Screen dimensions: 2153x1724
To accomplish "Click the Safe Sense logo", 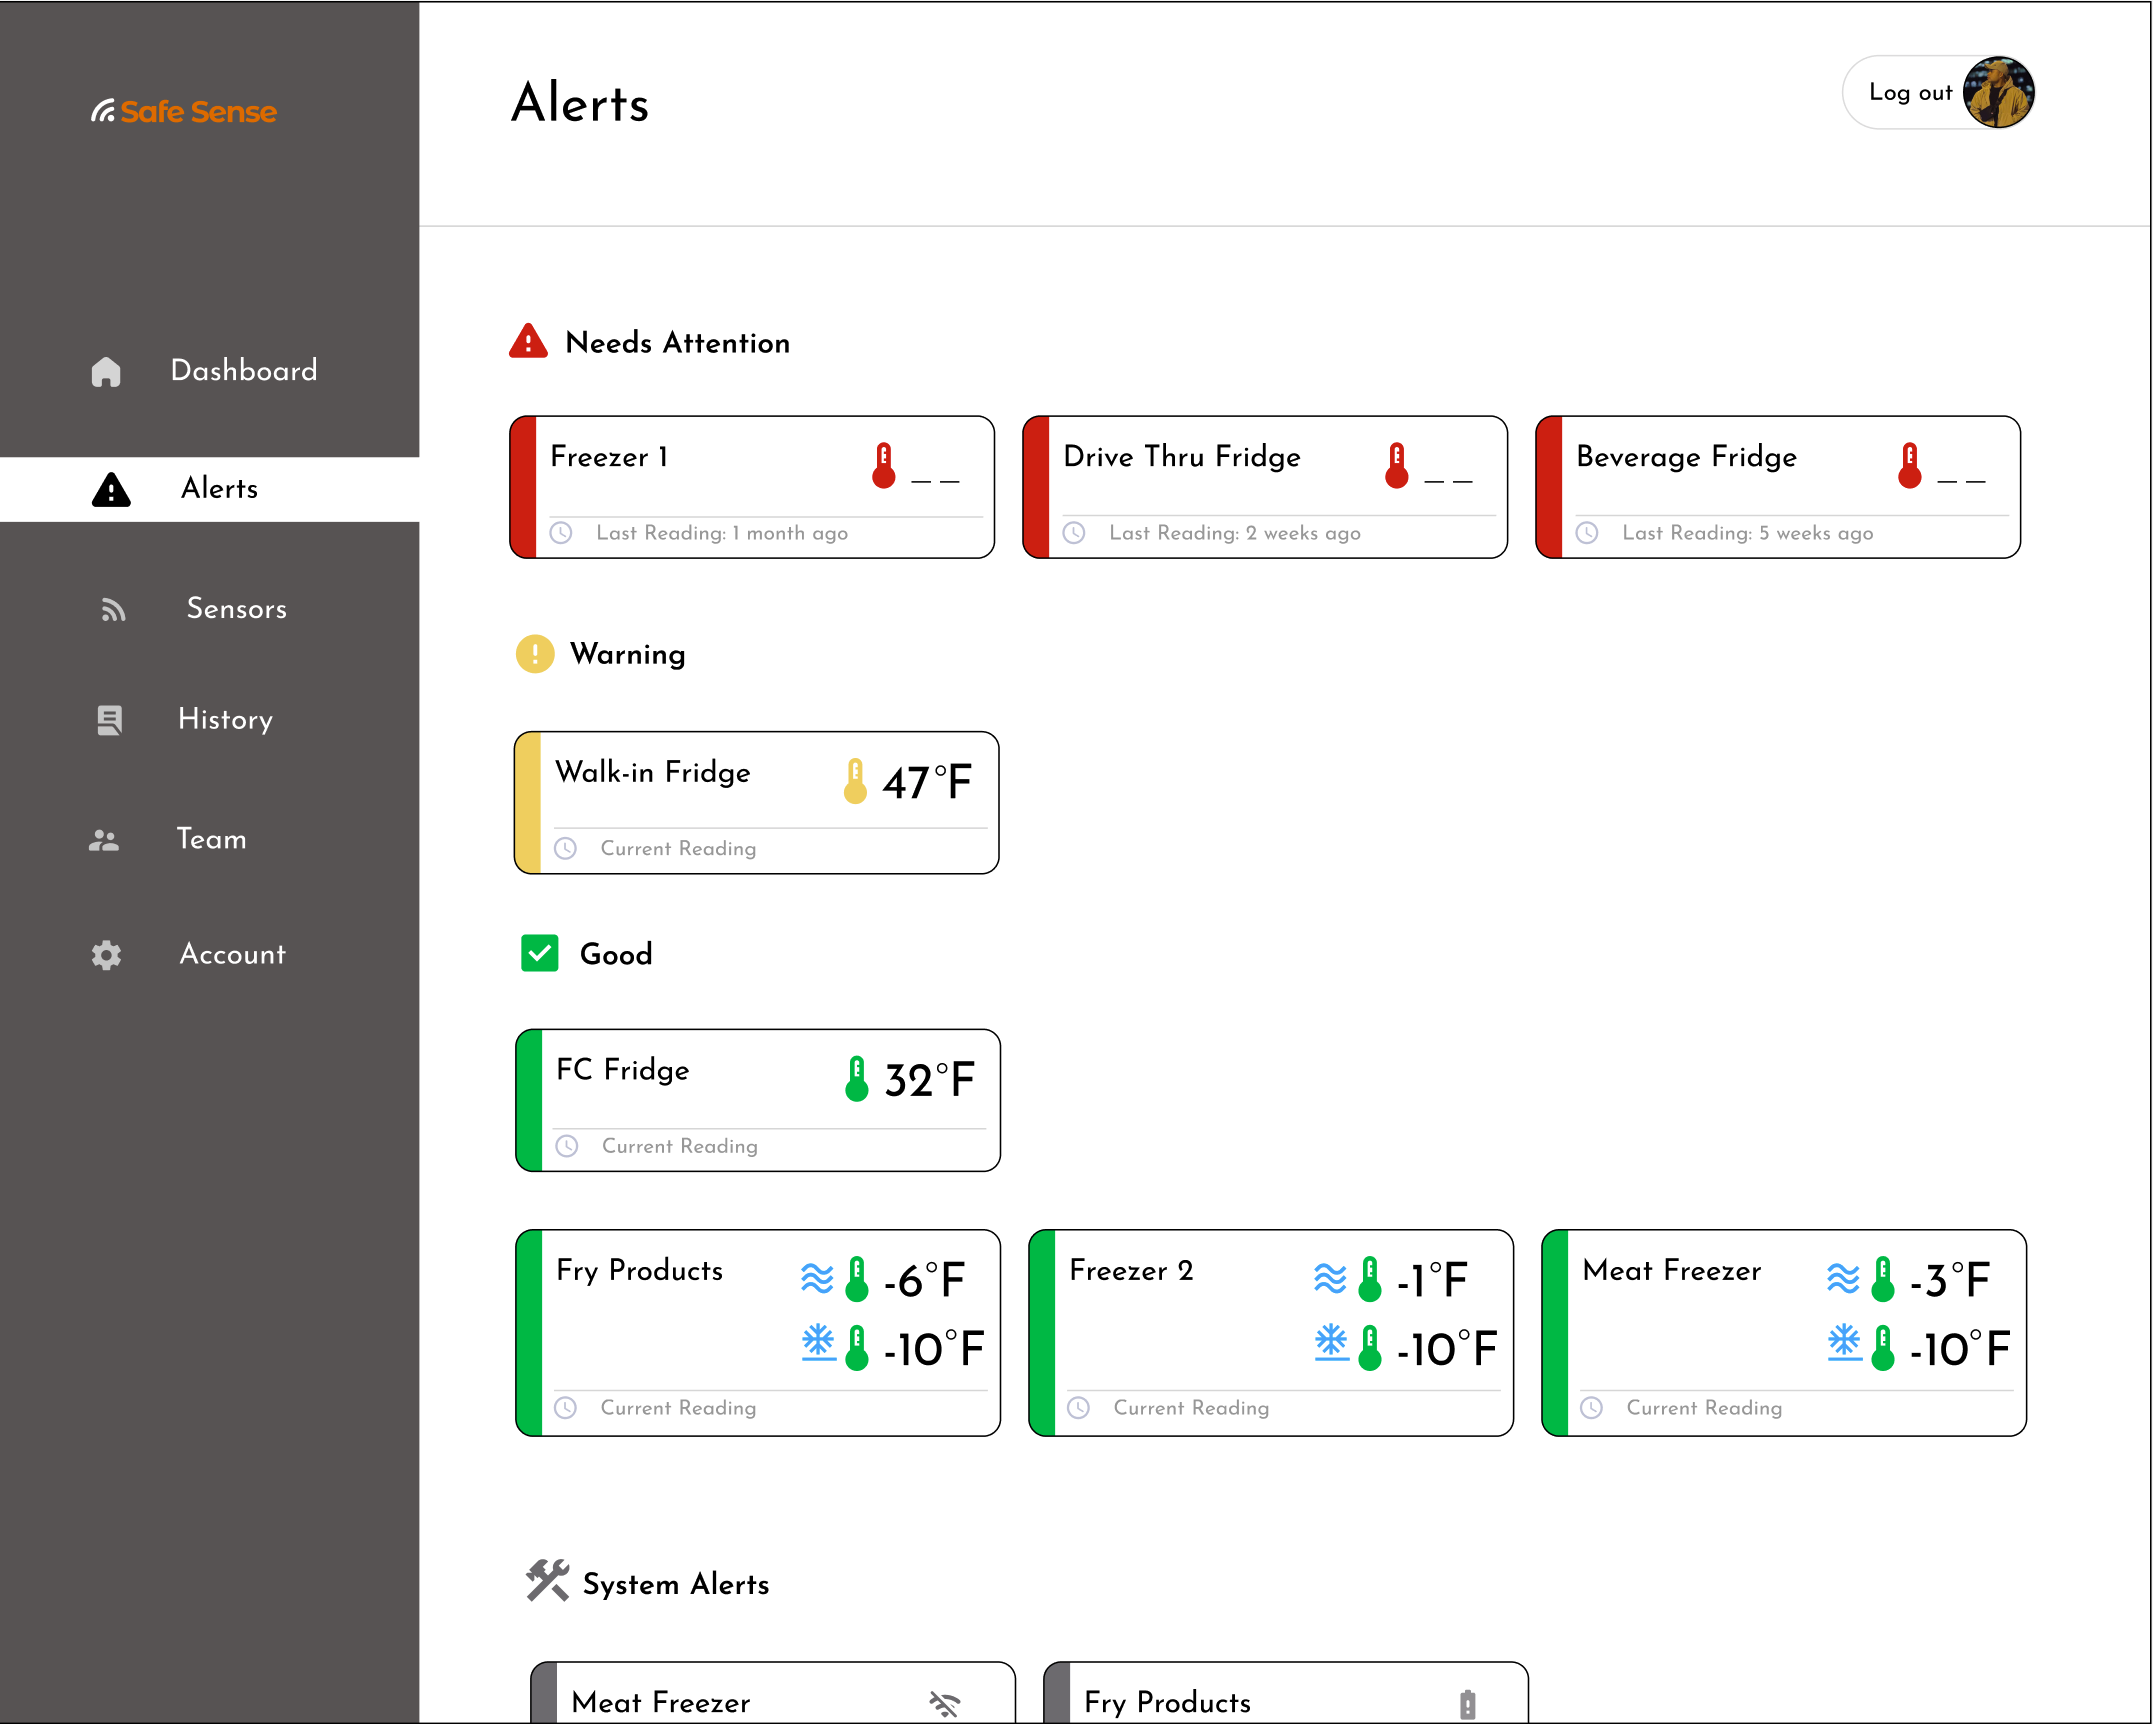I will pos(184,111).
